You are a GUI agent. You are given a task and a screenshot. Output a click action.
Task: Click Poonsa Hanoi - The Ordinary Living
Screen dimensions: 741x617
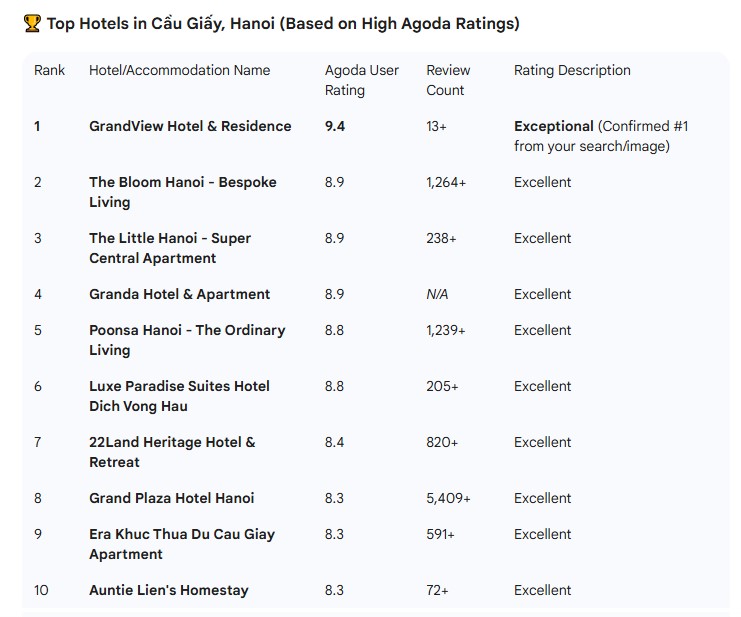coord(187,340)
